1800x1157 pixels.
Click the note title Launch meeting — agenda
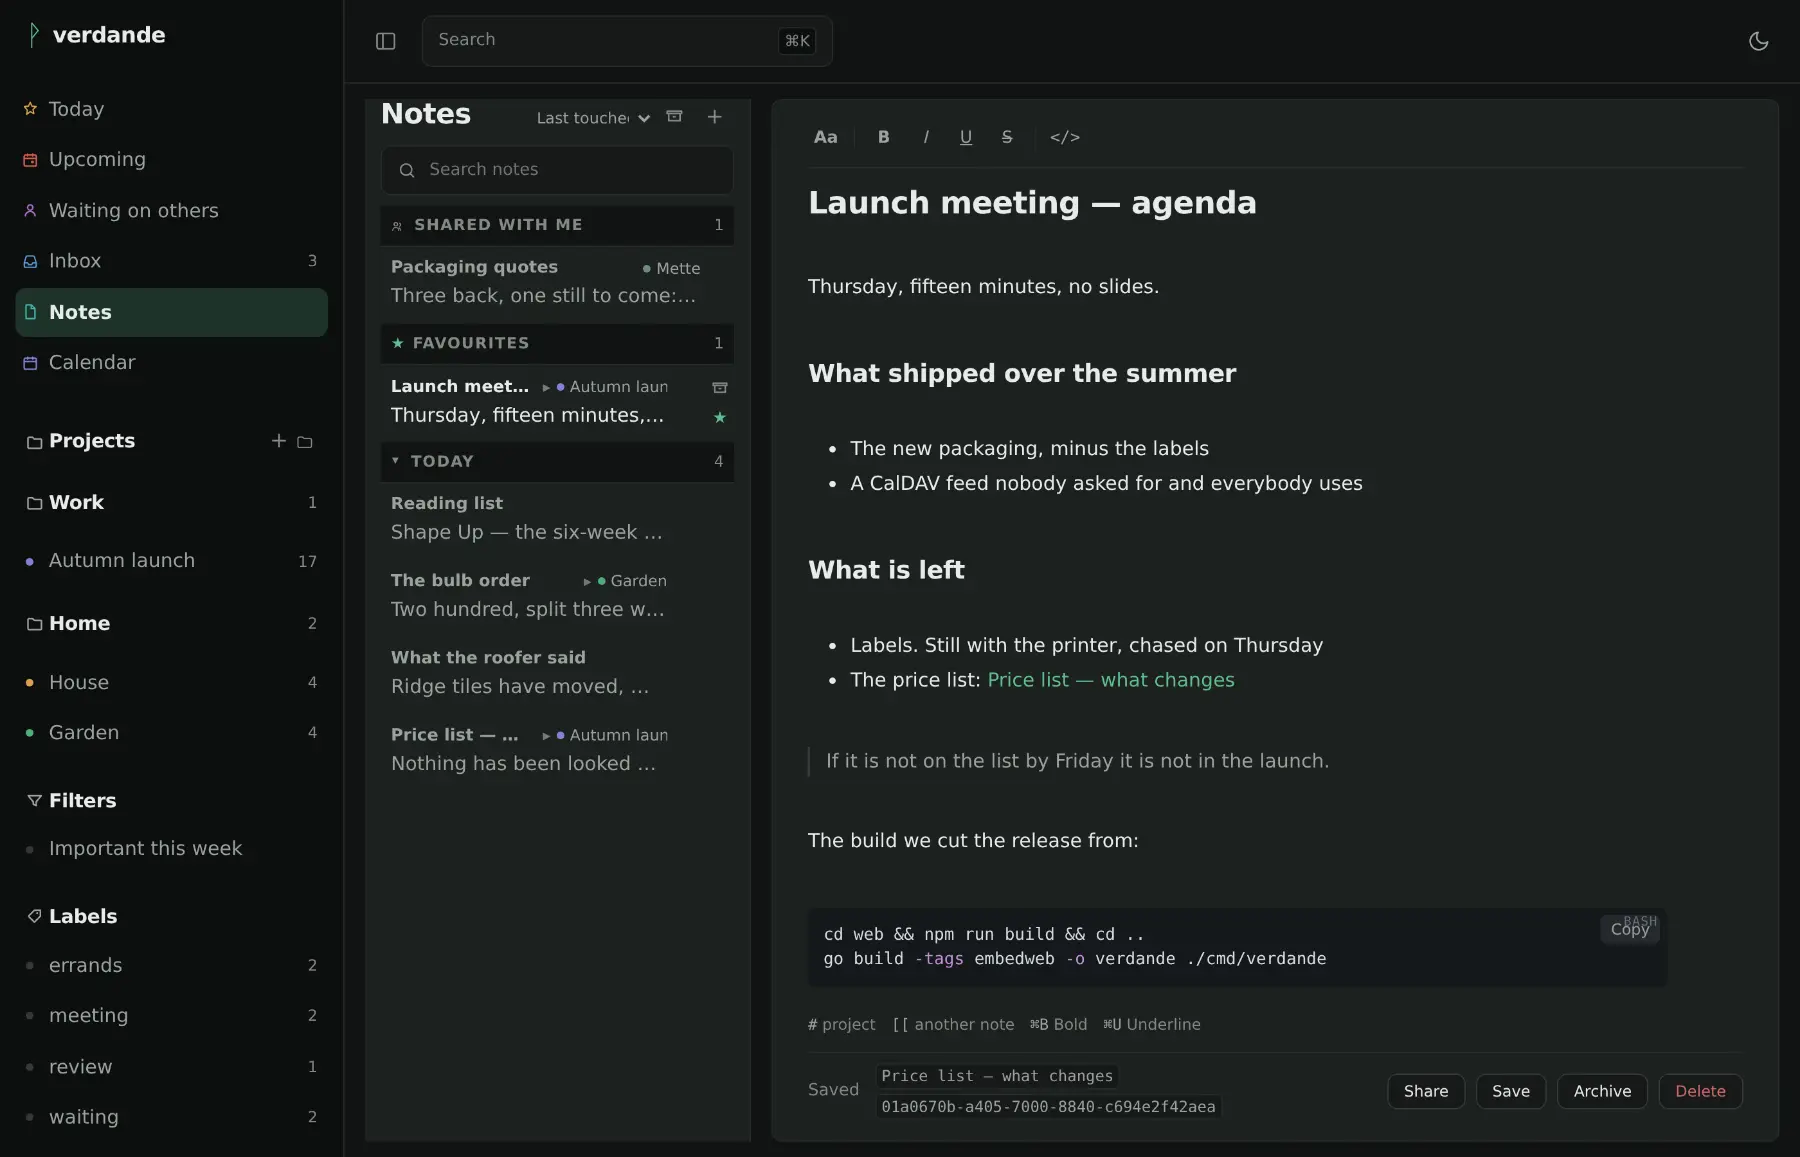(1032, 203)
